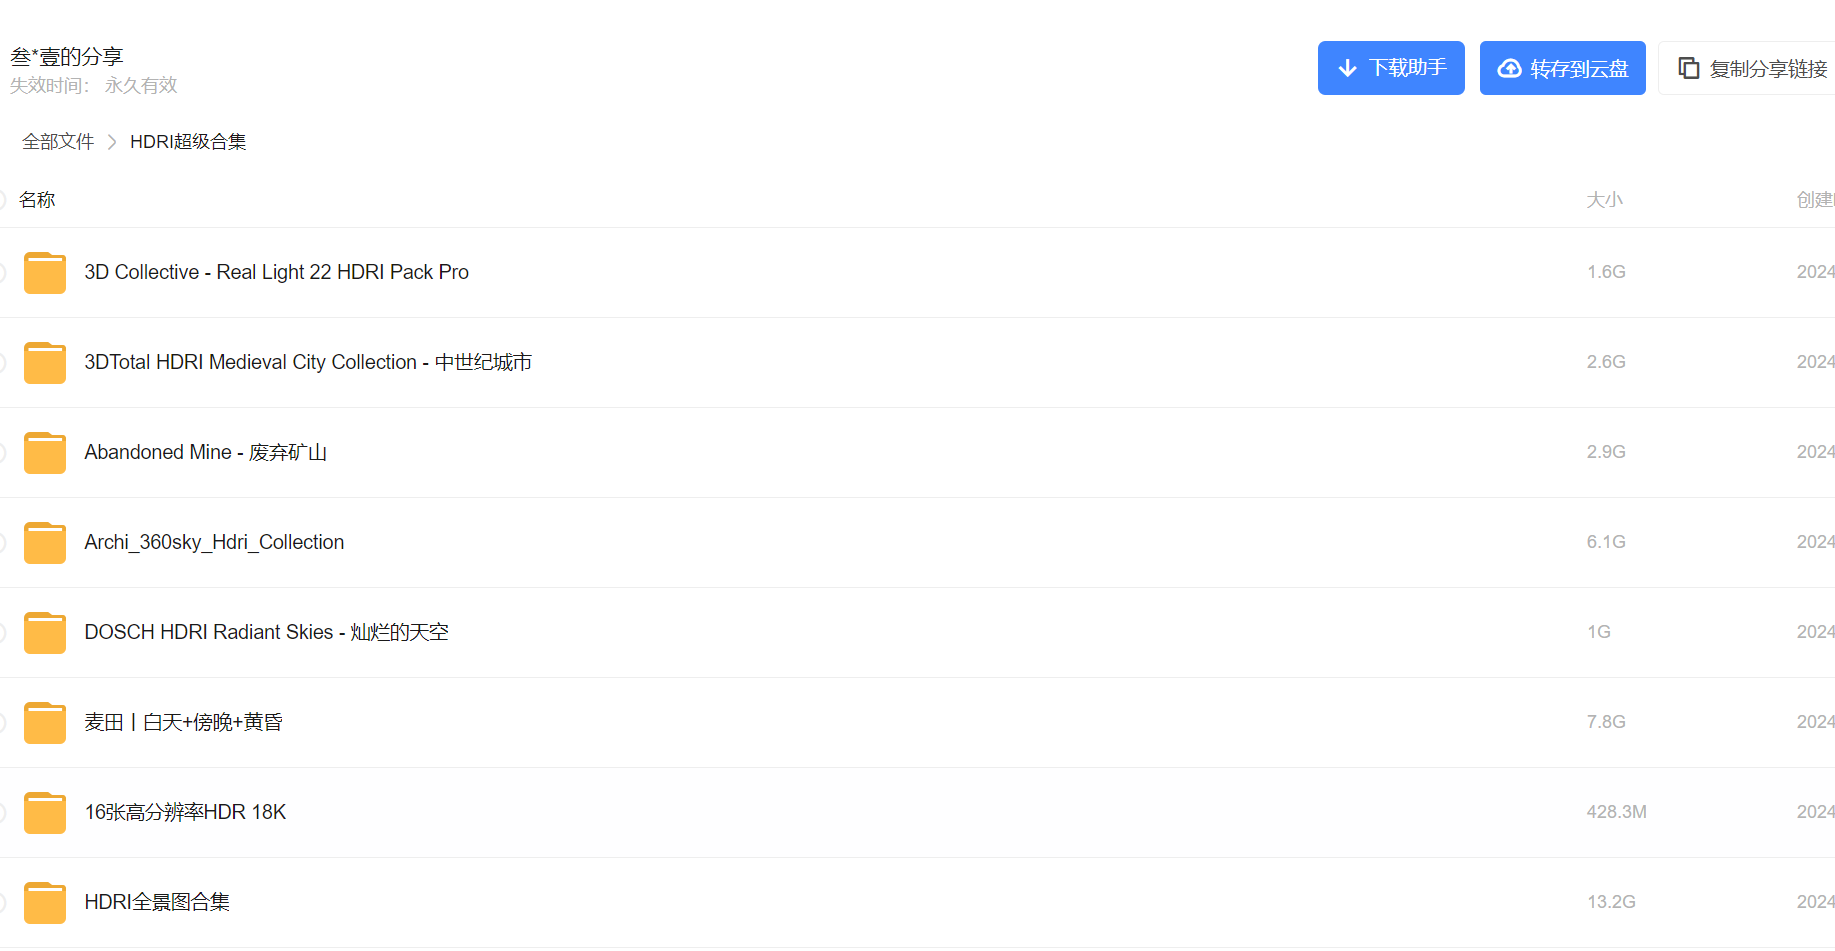
Task: Click HDRI超级合集 breadcrumb item
Action: pos(188,142)
